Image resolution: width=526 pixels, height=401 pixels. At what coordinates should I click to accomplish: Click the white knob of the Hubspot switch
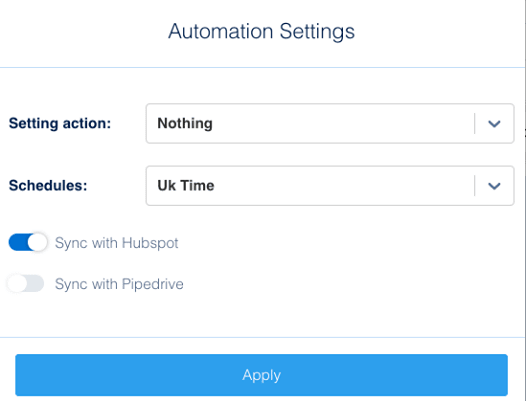pos(37,242)
